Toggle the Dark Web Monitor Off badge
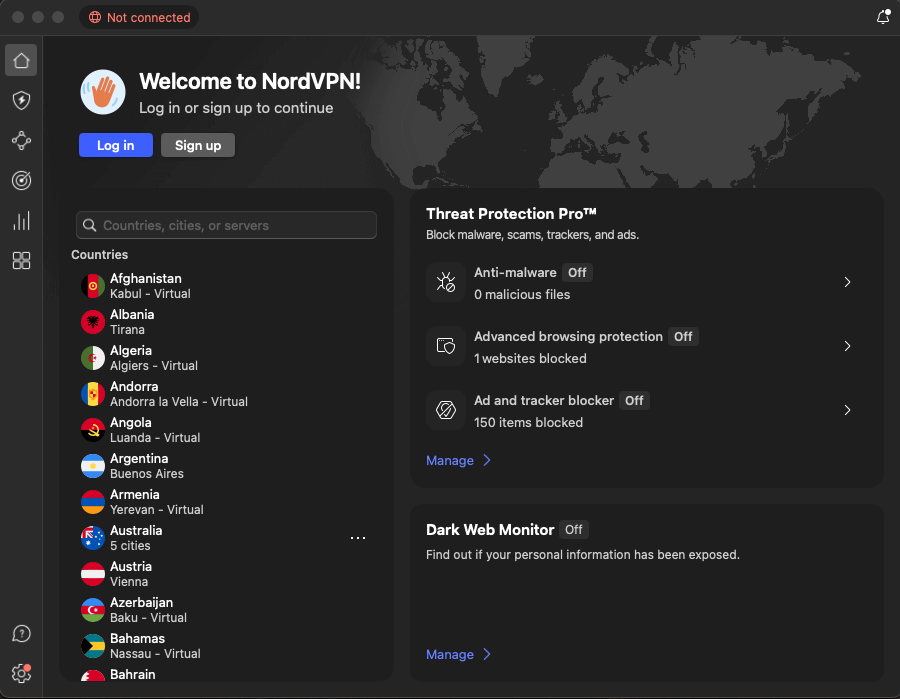The width and height of the screenshot is (900, 699). 573,530
